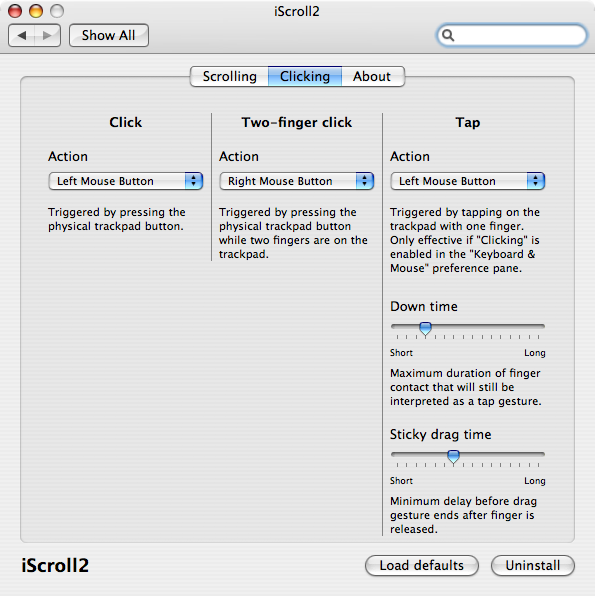Screen dimensions: 595x596
Task: Click the bold iScroll2 label at the bottom
Action: coord(55,565)
